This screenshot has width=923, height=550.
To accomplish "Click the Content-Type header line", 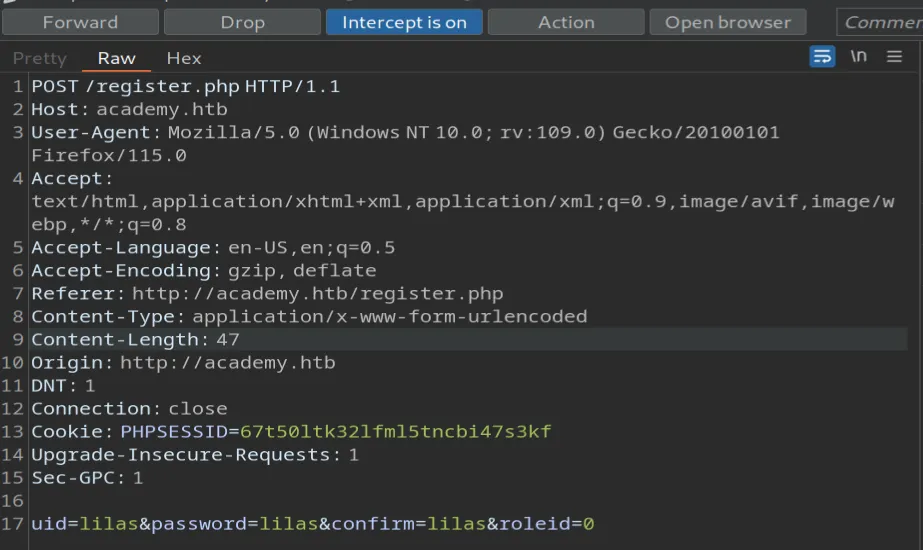I will click(x=309, y=317).
